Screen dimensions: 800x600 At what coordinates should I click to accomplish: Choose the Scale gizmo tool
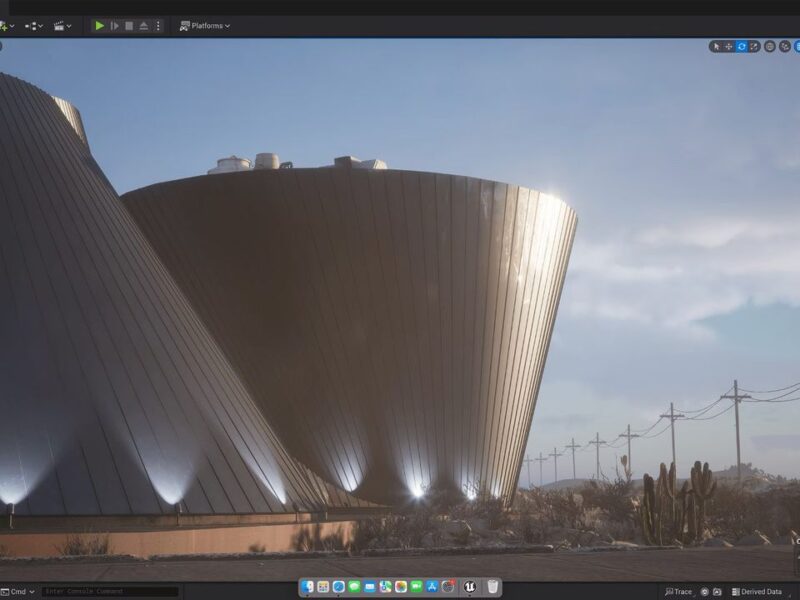(754, 46)
